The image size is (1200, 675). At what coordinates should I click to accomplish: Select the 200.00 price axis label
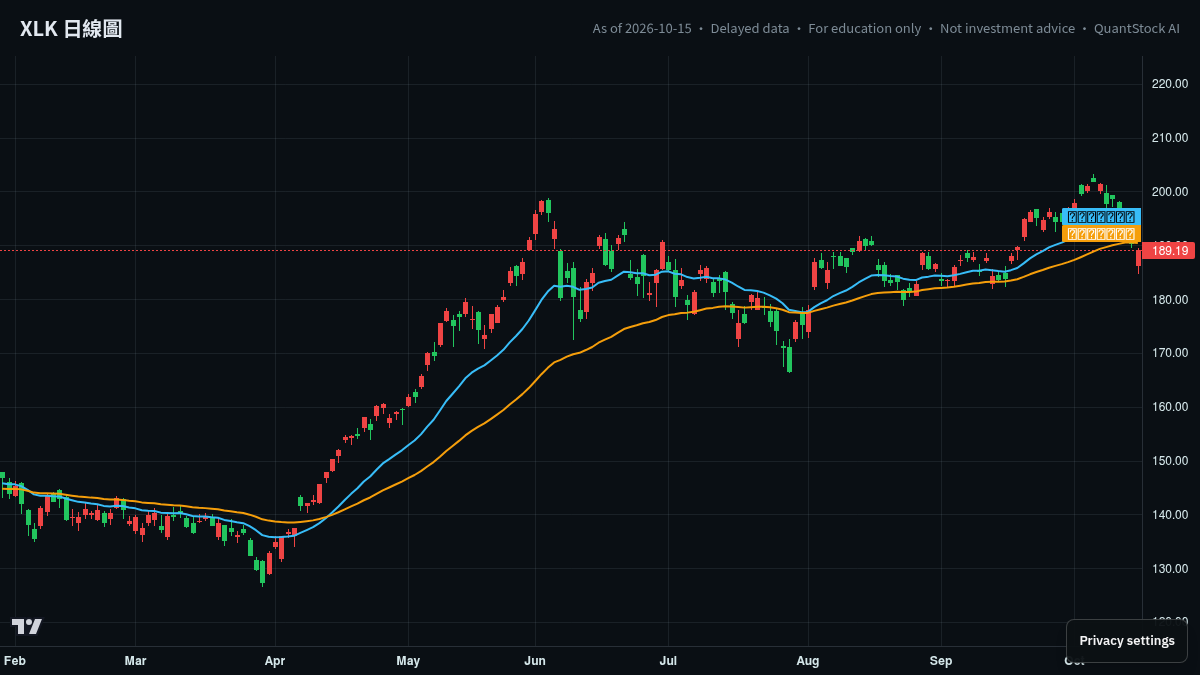(1170, 192)
